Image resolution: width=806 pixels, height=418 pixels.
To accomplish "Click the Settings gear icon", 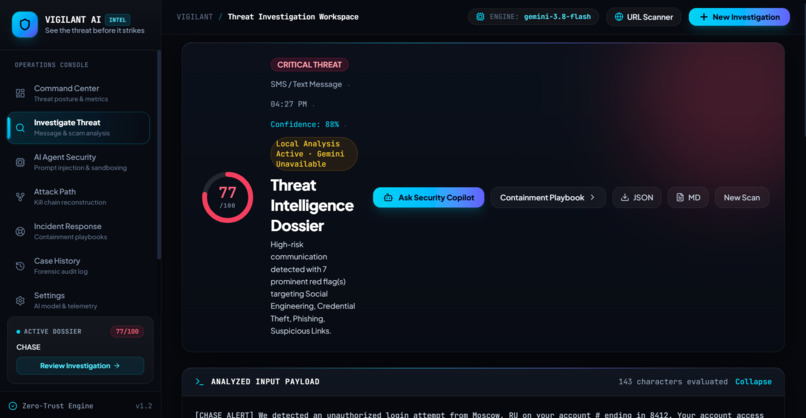I will [x=20, y=301].
